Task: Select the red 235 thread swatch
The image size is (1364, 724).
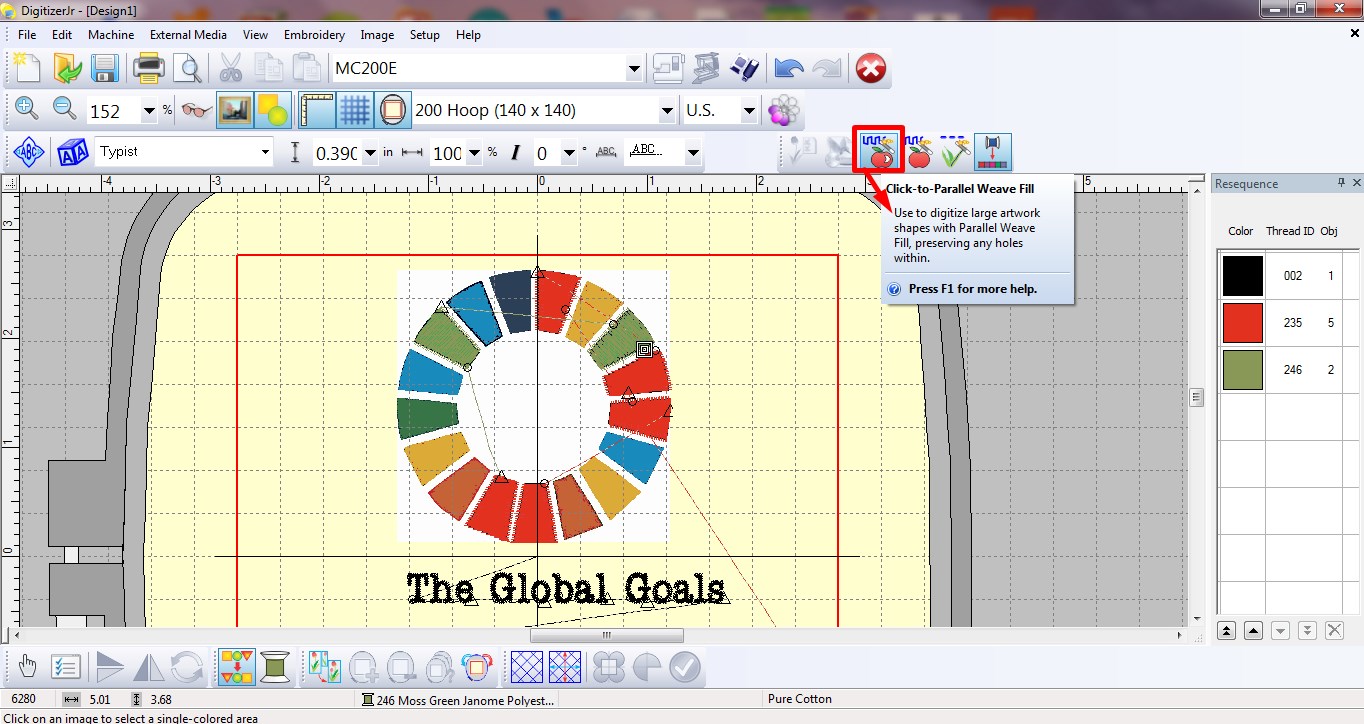Action: pyautogui.click(x=1242, y=322)
